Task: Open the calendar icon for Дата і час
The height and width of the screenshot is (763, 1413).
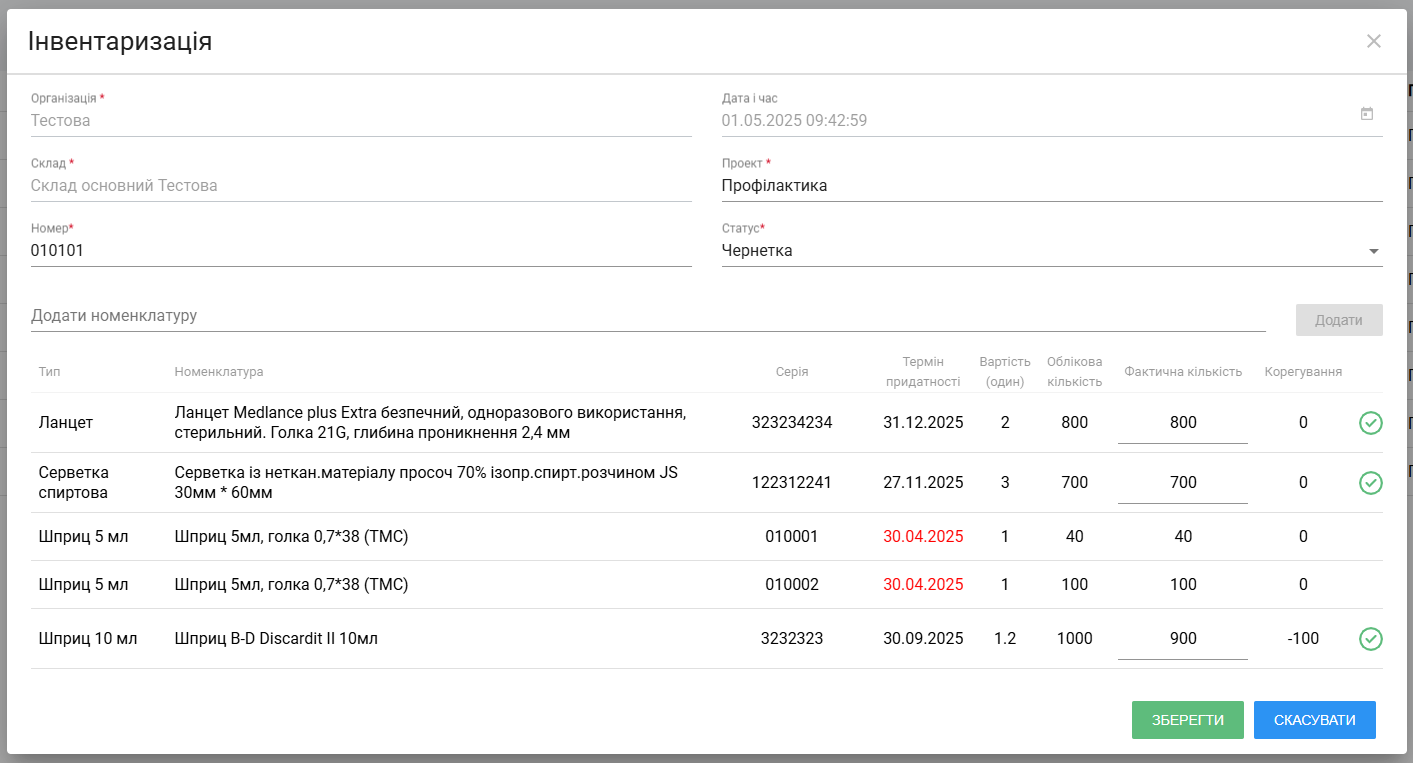Action: coord(1367,114)
